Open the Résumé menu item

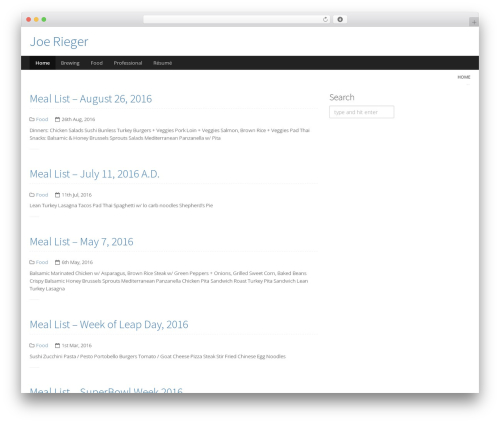(x=163, y=63)
